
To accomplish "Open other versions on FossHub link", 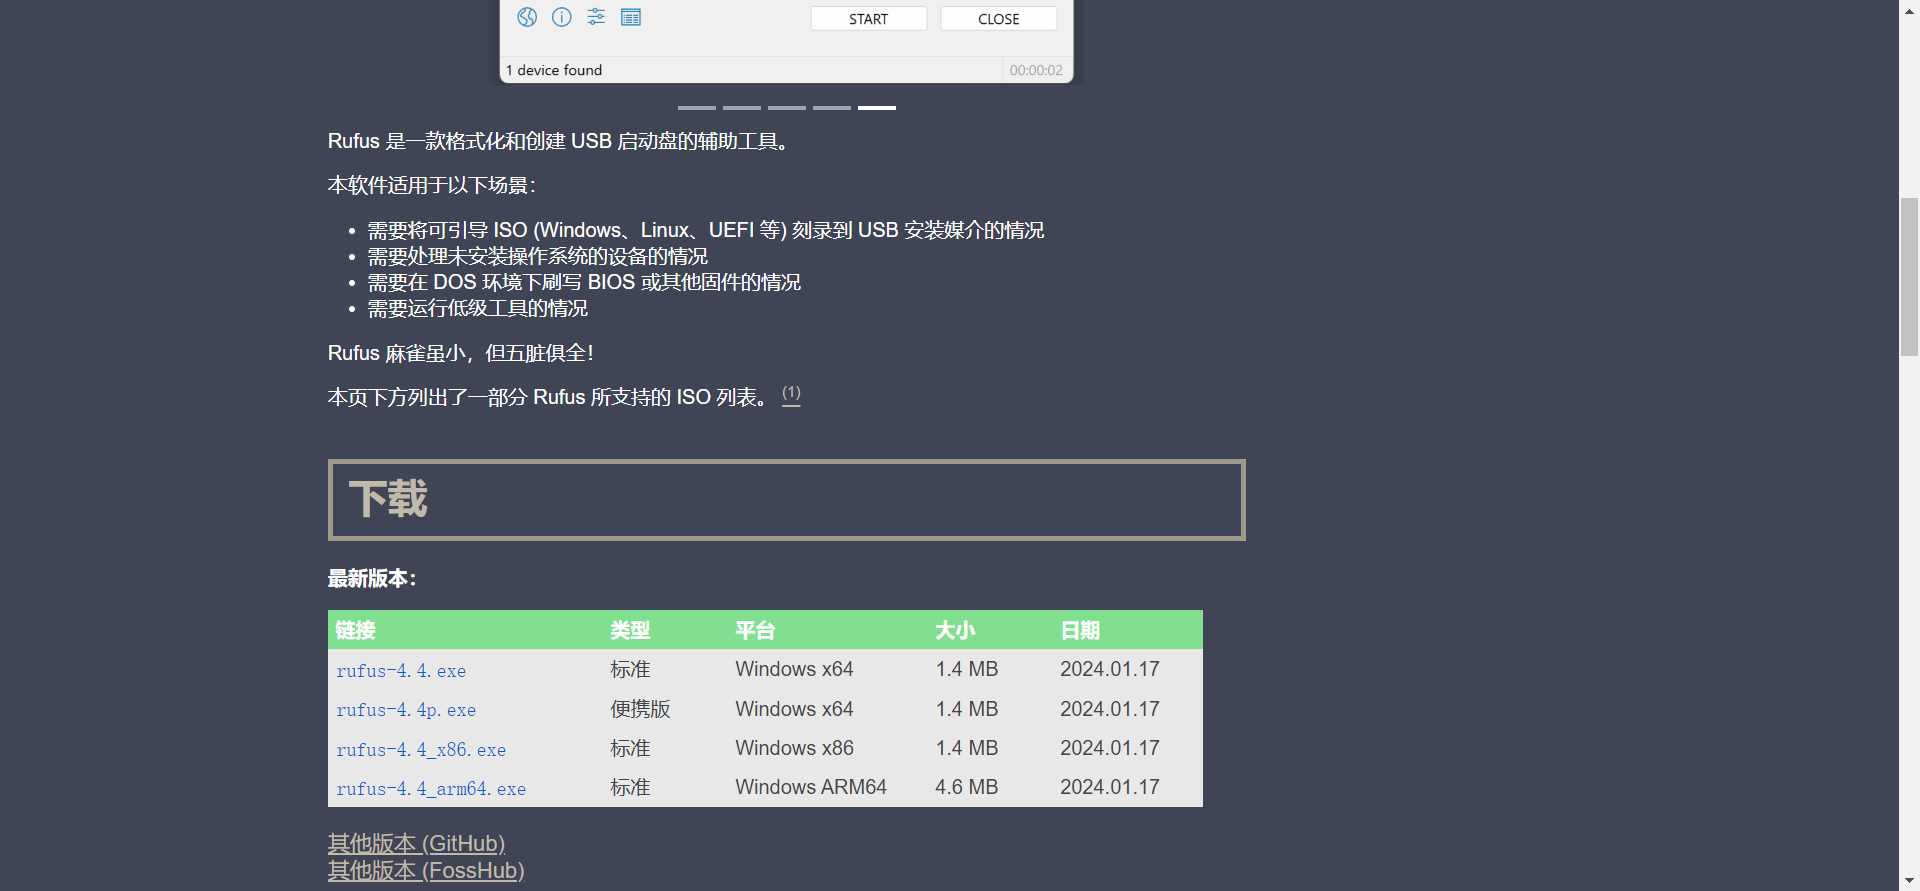I will pyautogui.click(x=426, y=870).
